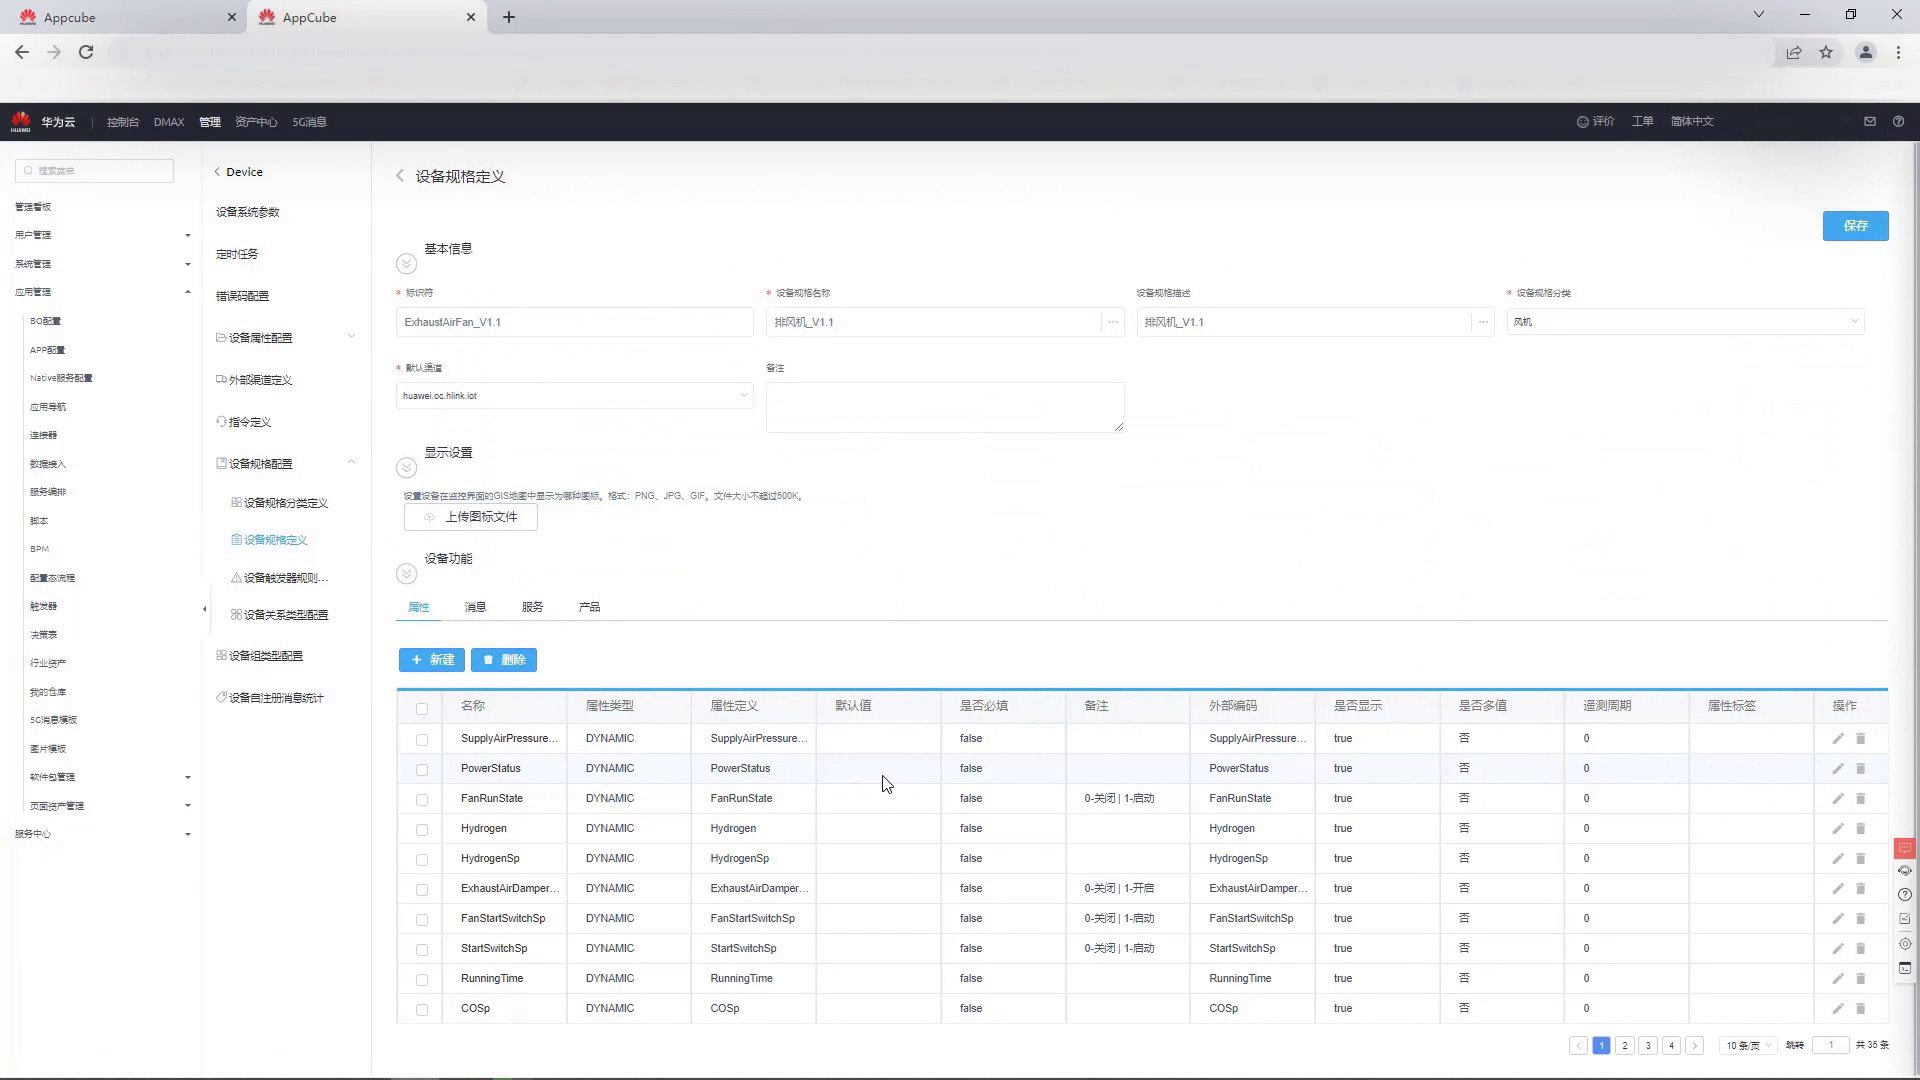Open 控制台 in top navigation
Screen dimensions: 1920x1080
[123, 122]
